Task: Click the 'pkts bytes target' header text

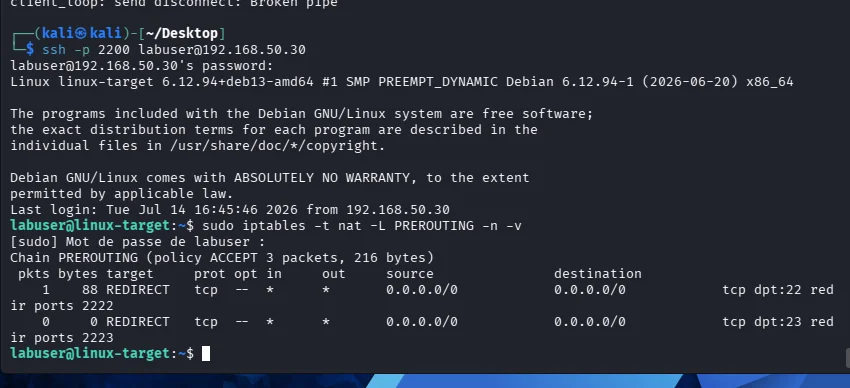Action: (86, 274)
